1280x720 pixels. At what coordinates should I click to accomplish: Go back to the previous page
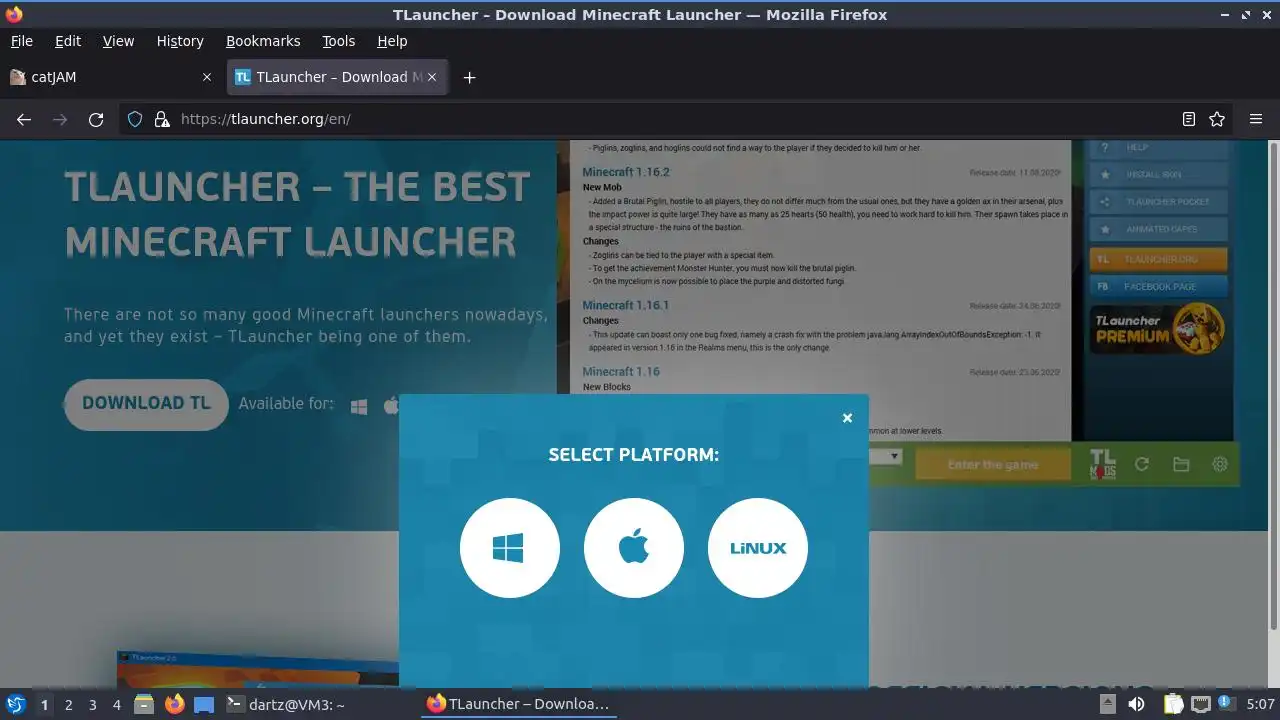click(24, 119)
